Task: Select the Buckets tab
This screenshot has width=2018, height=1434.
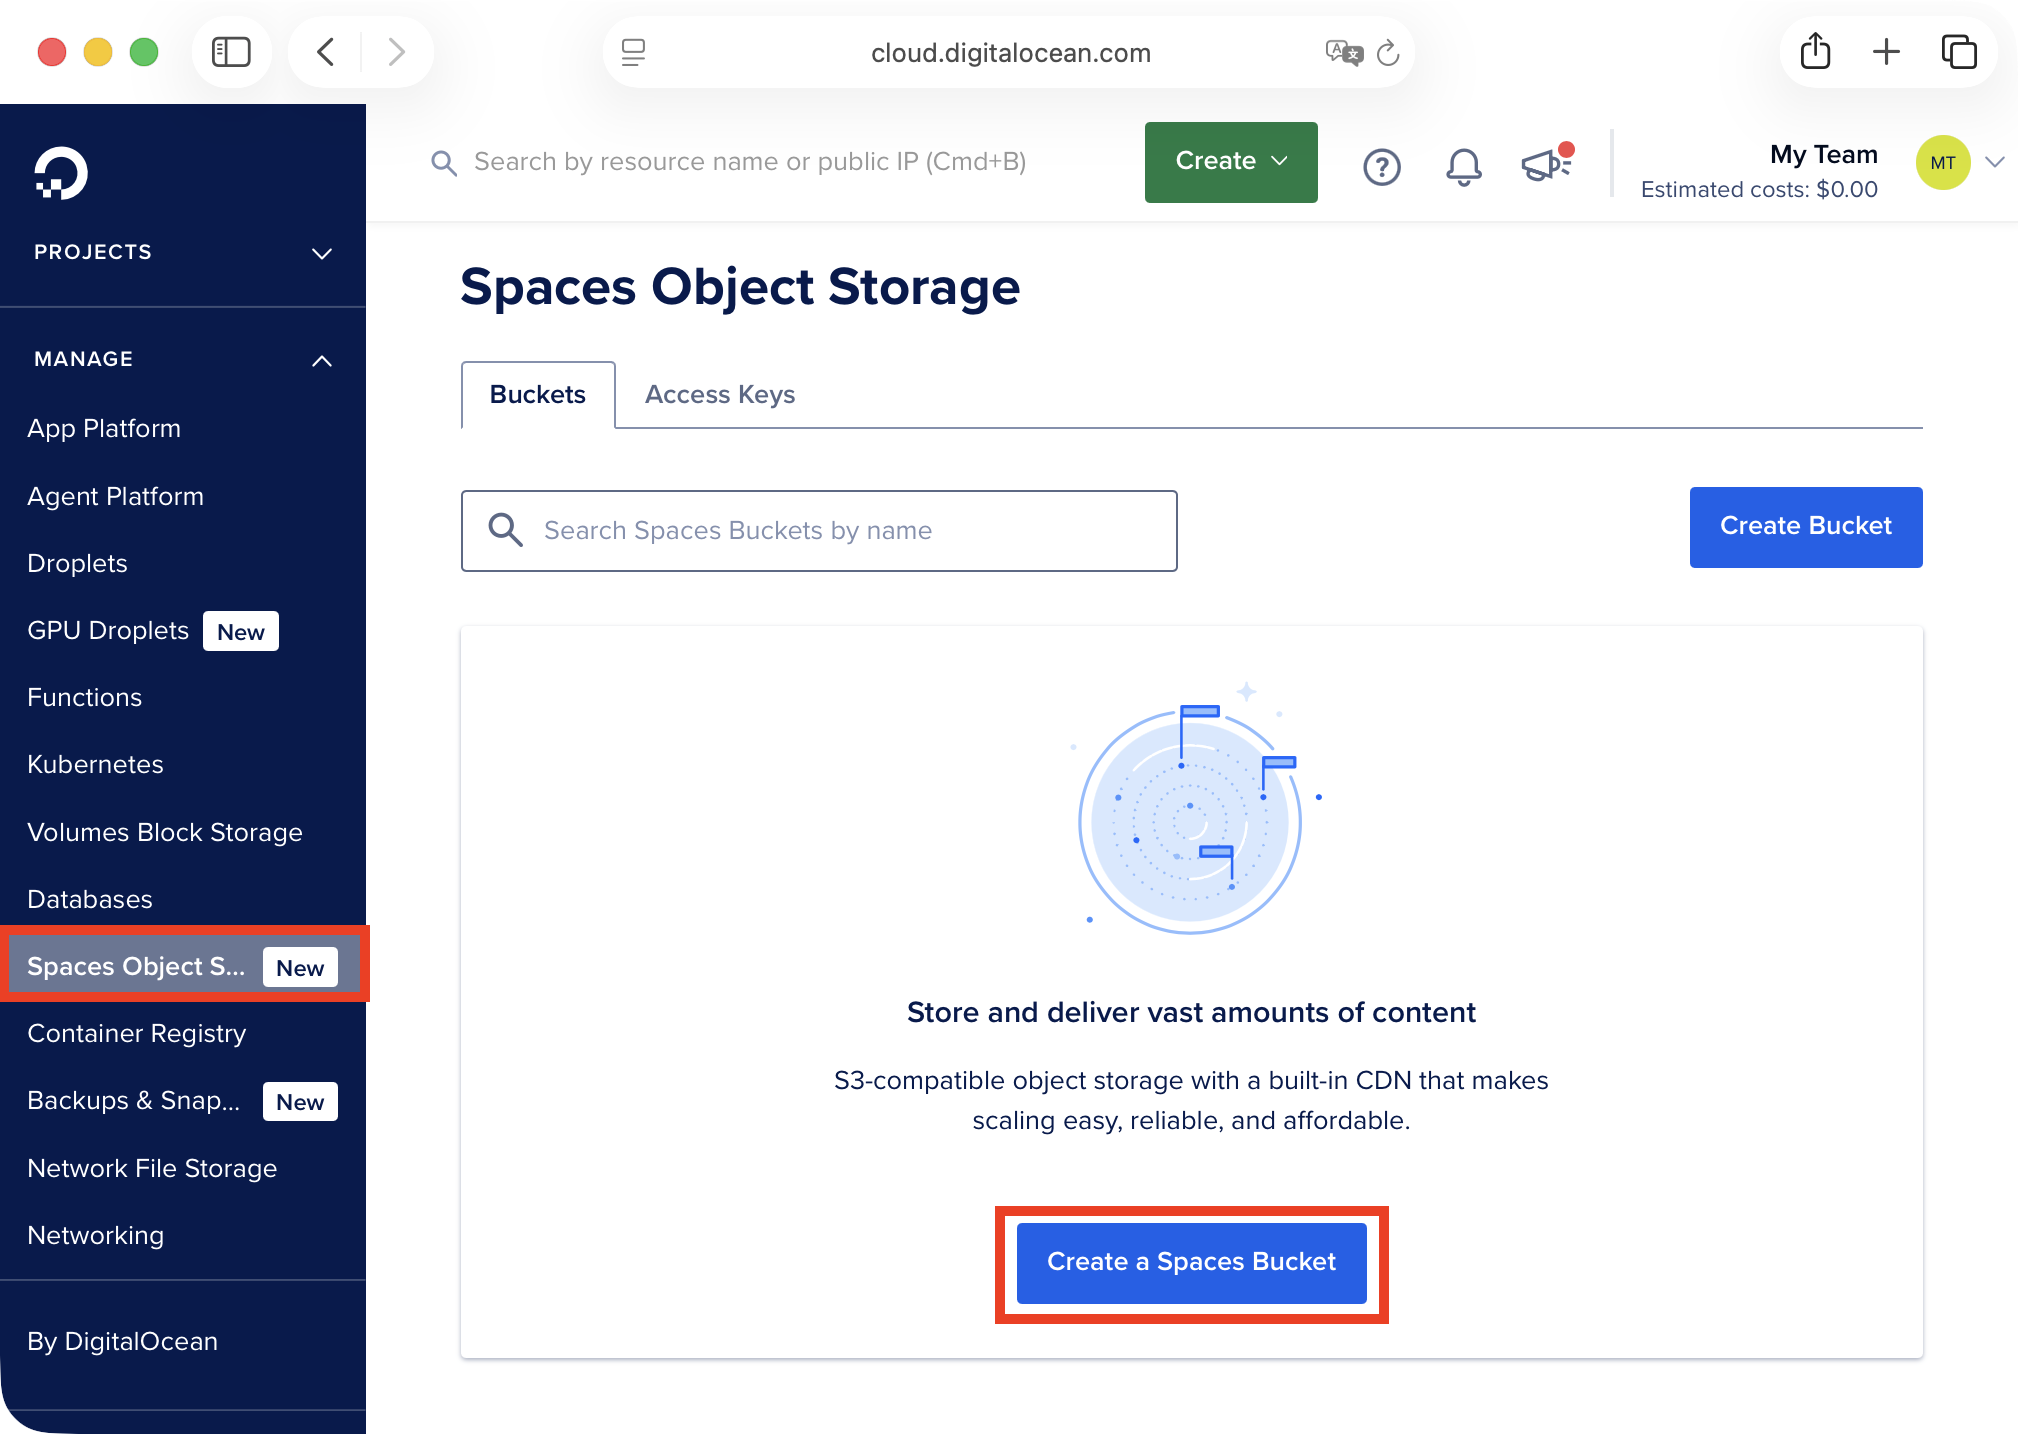Action: point(537,395)
